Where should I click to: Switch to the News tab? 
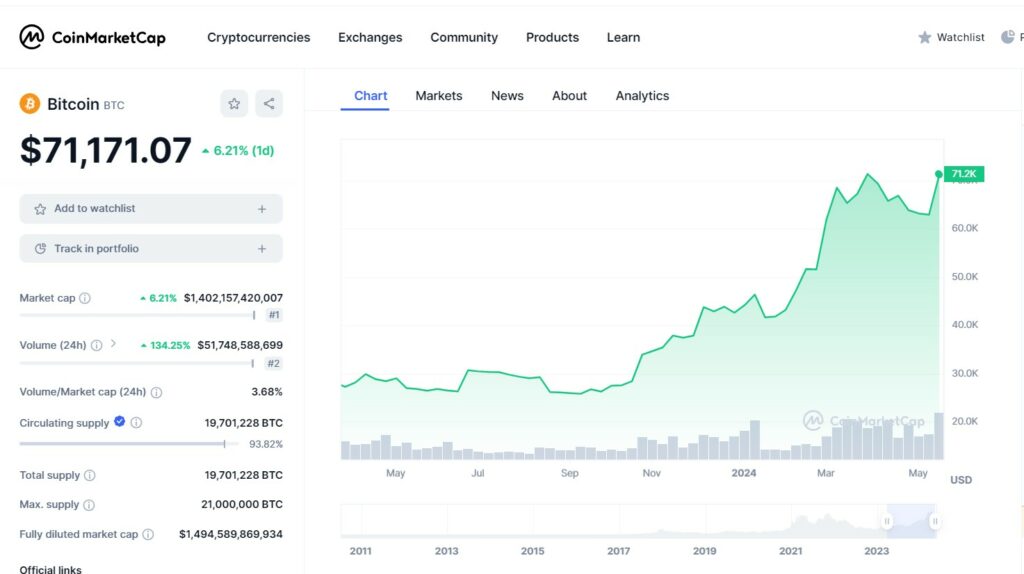pyautogui.click(x=507, y=95)
